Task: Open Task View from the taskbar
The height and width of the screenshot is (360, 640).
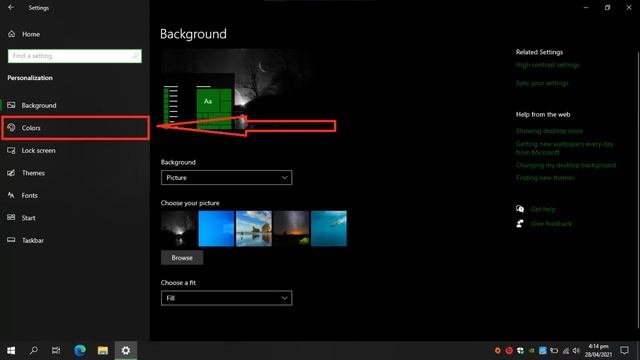Action: tap(56, 350)
